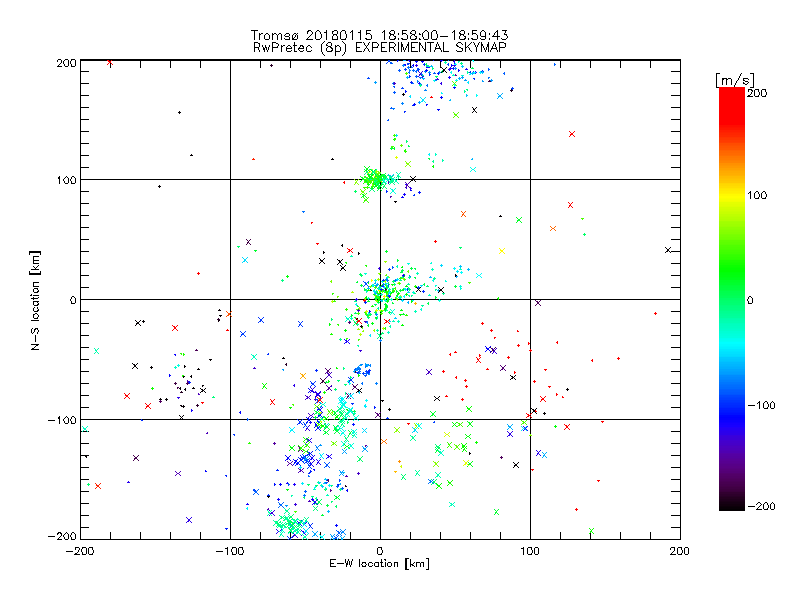This screenshot has width=800, height=600.
Task: Click the plot title 'Tromsø 20180115 18:58:00-18:59:43'
Action: pyautogui.click(x=379, y=35)
